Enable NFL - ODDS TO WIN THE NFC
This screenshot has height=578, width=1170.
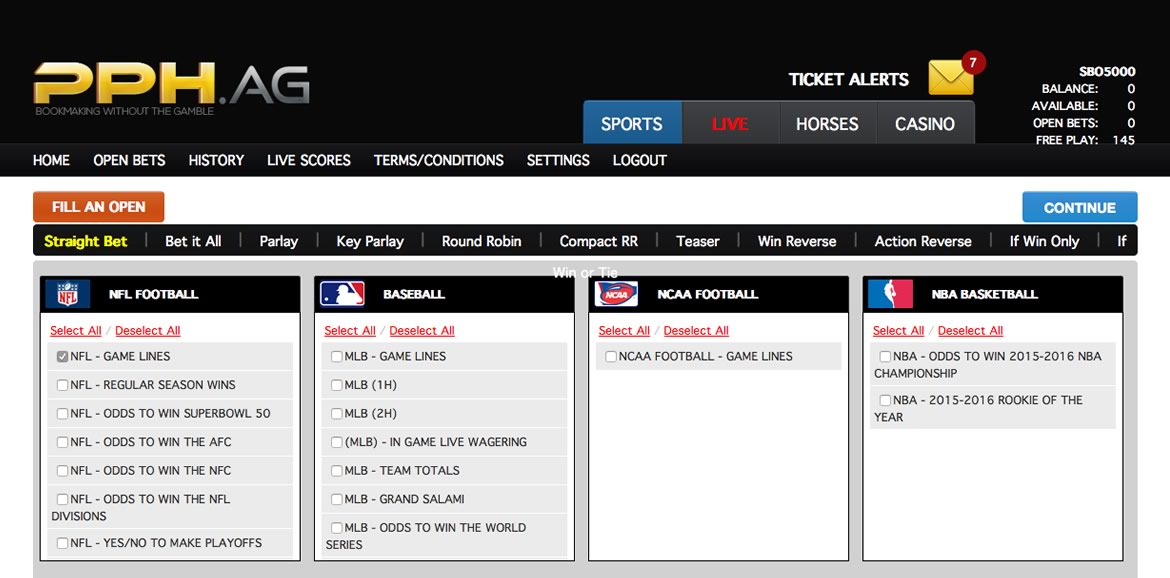click(63, 471)
